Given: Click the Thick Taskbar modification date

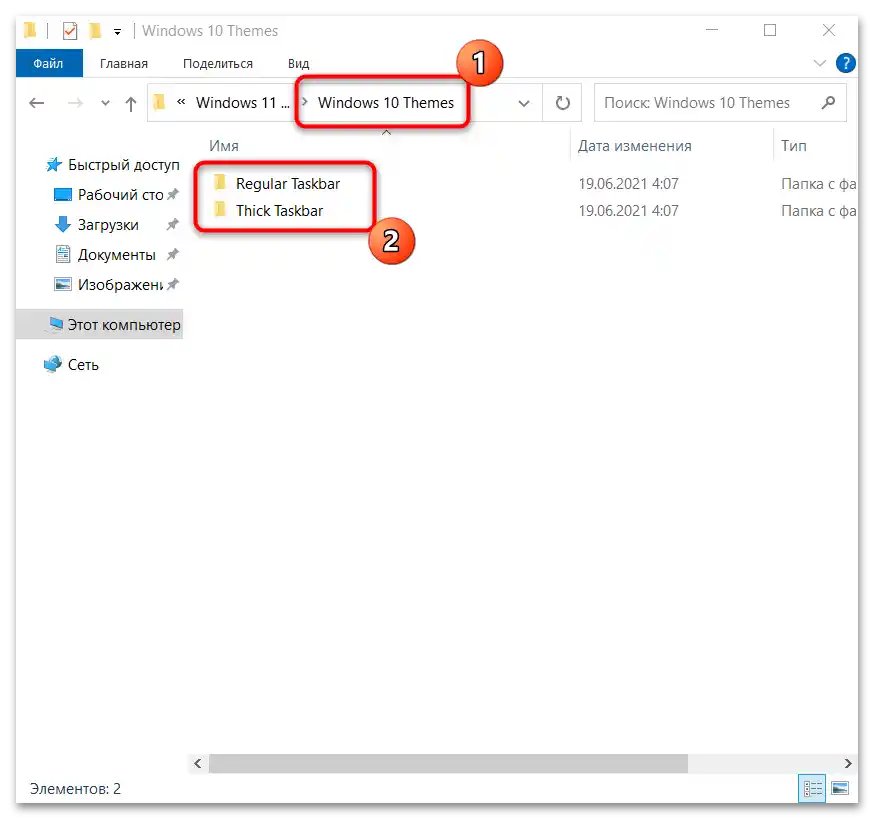Looking at the screenshot, I should [628, 211].
